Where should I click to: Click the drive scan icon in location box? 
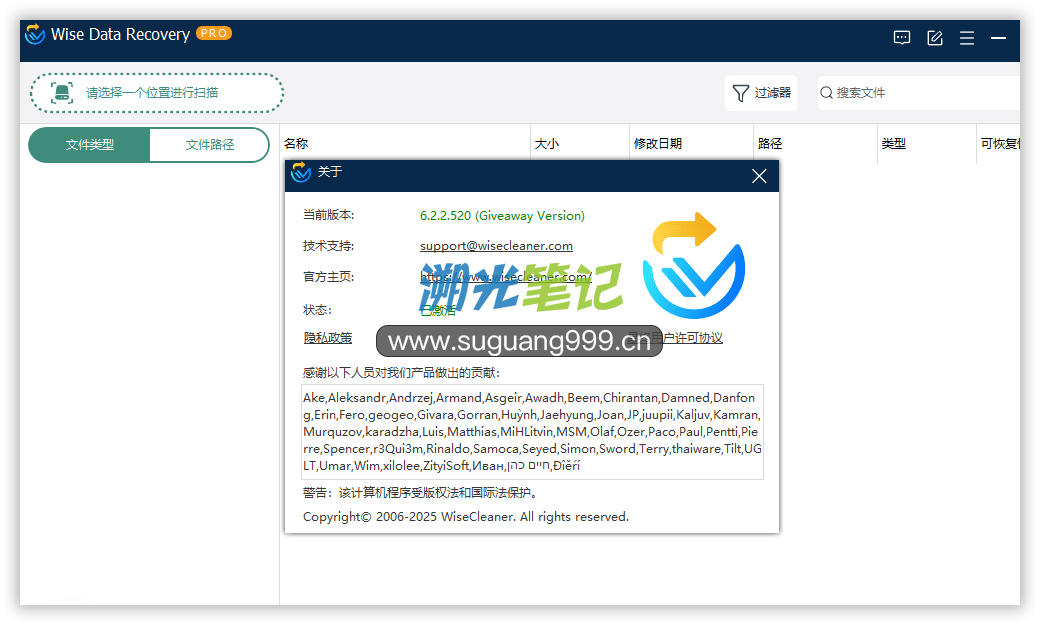pyautogui.click(x=62, y=93)
